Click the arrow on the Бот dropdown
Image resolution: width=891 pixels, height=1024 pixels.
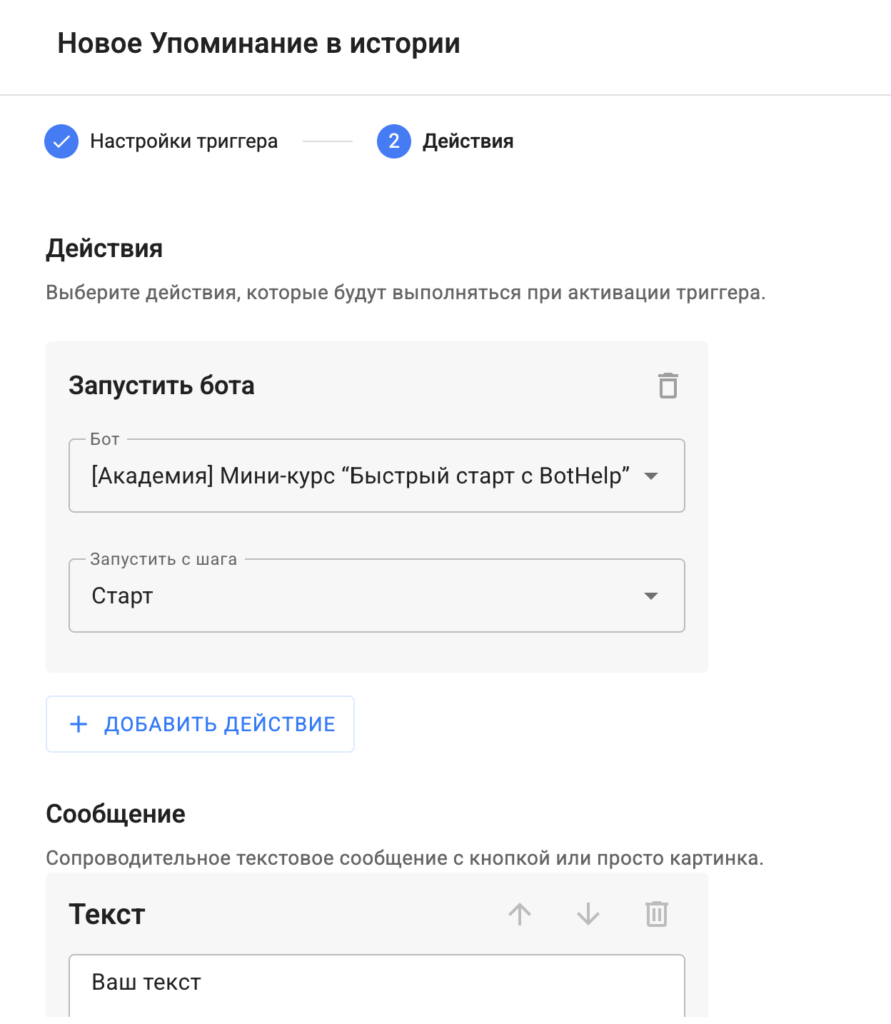coord(651,476)
